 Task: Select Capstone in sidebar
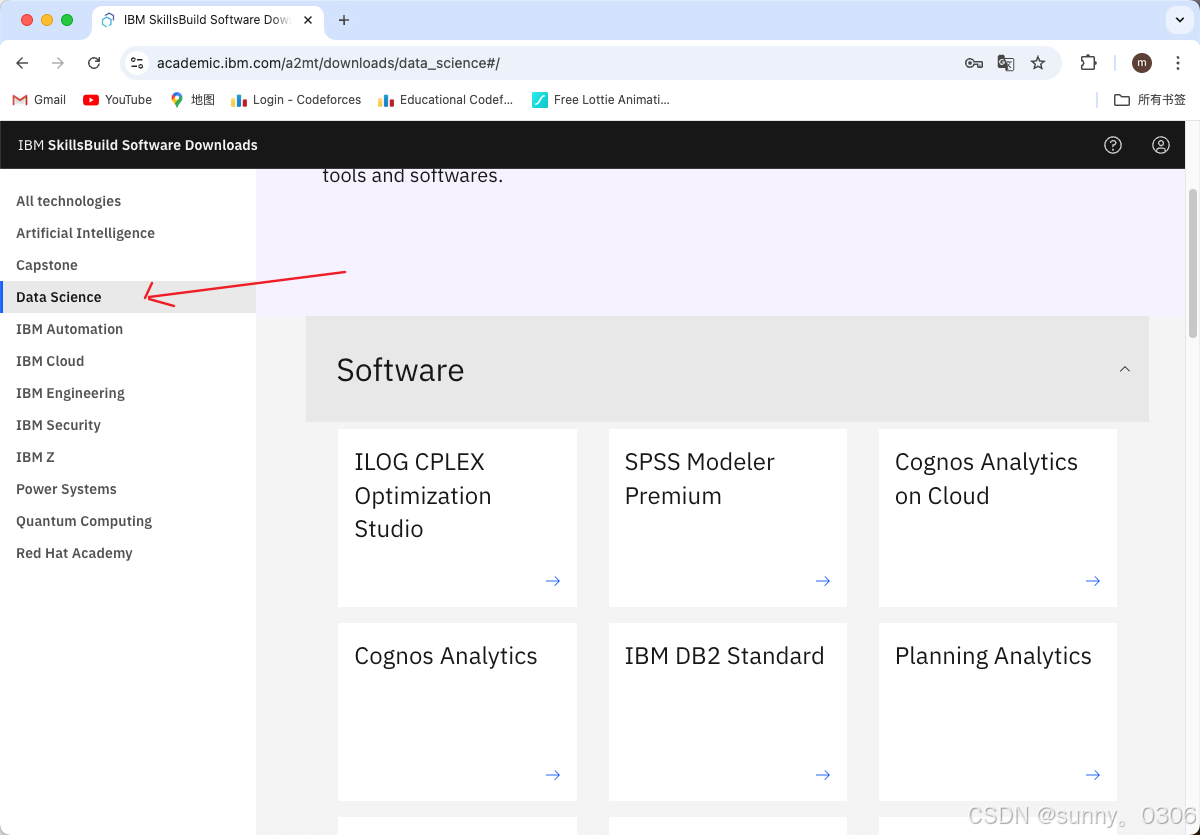[x=128, y=265]
